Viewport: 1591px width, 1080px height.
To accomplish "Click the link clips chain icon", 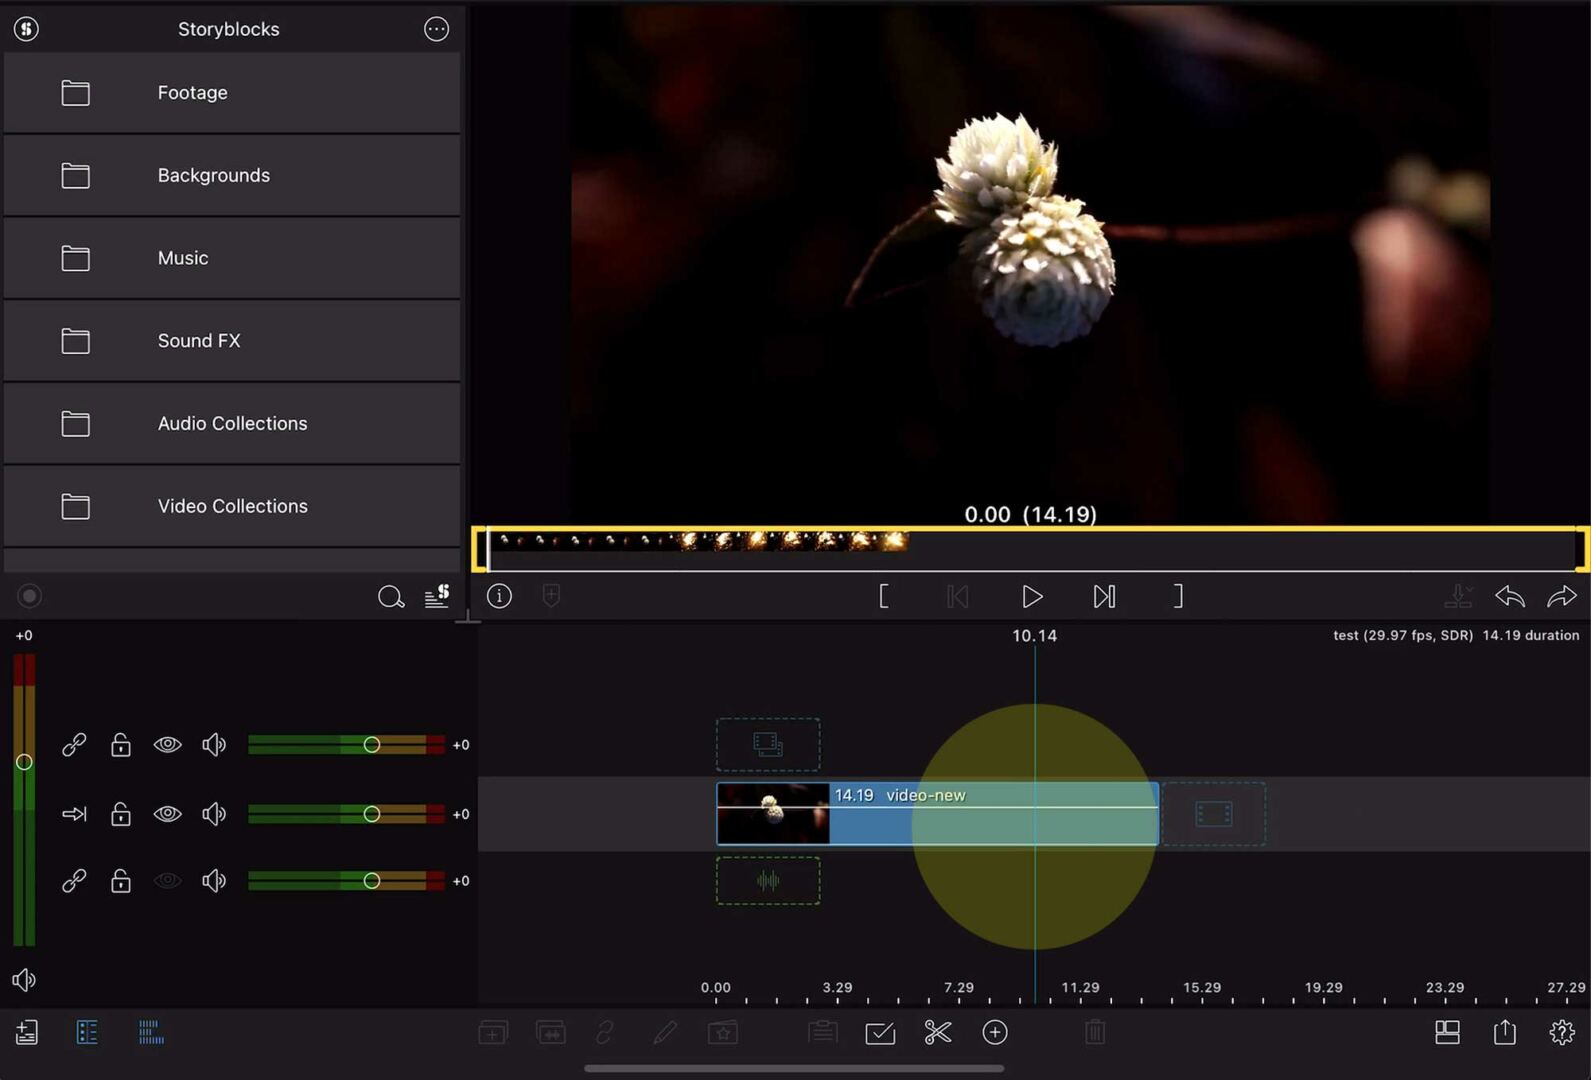I will [x=605, y=1033].
